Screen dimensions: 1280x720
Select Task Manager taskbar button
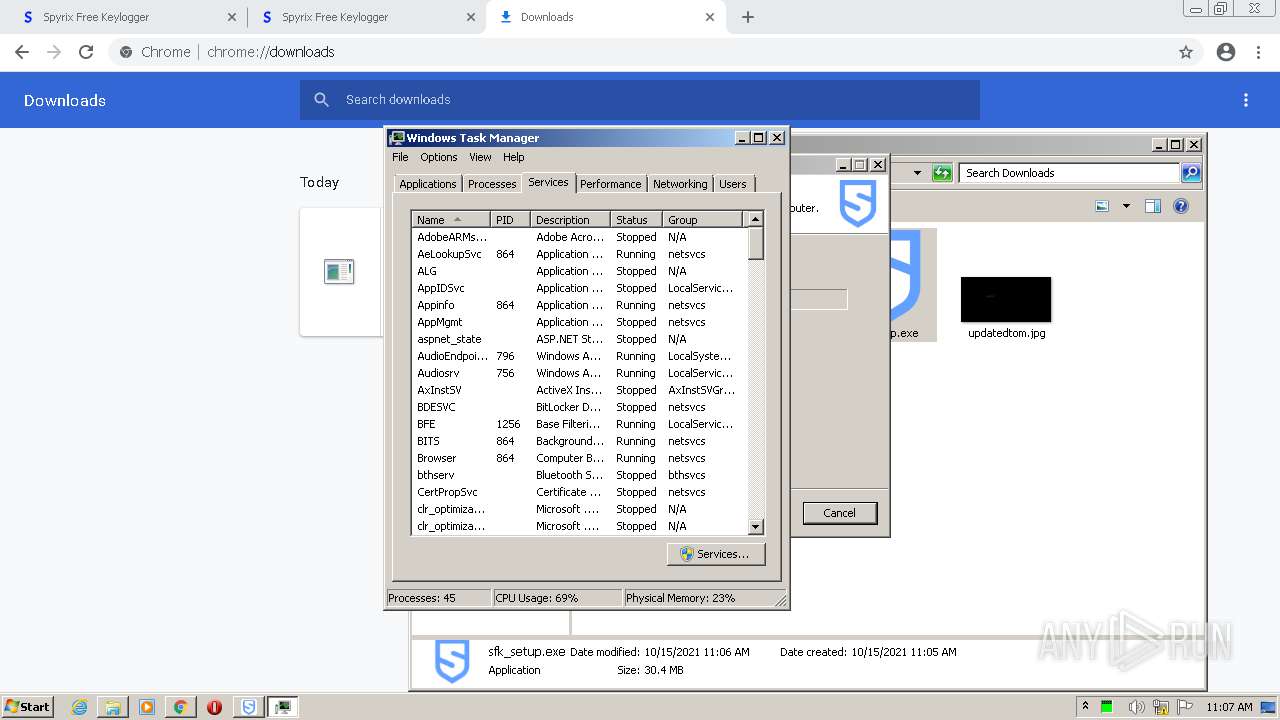pyautogui.click(x=283, y=707)
